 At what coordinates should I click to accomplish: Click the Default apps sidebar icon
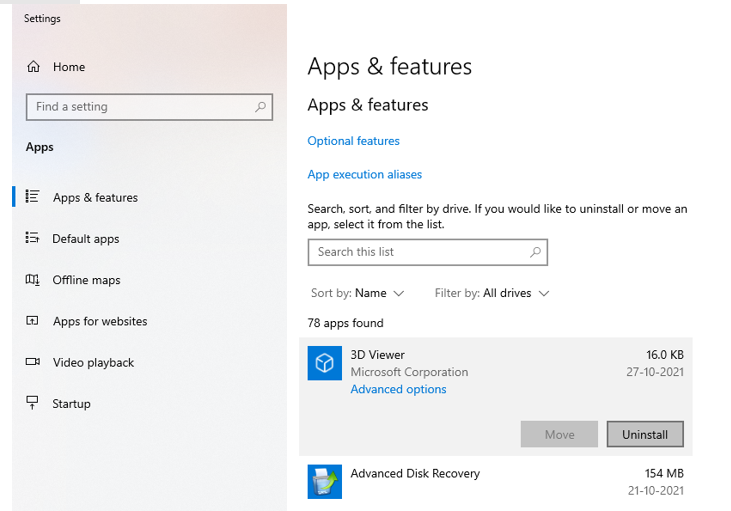(32, 238)
